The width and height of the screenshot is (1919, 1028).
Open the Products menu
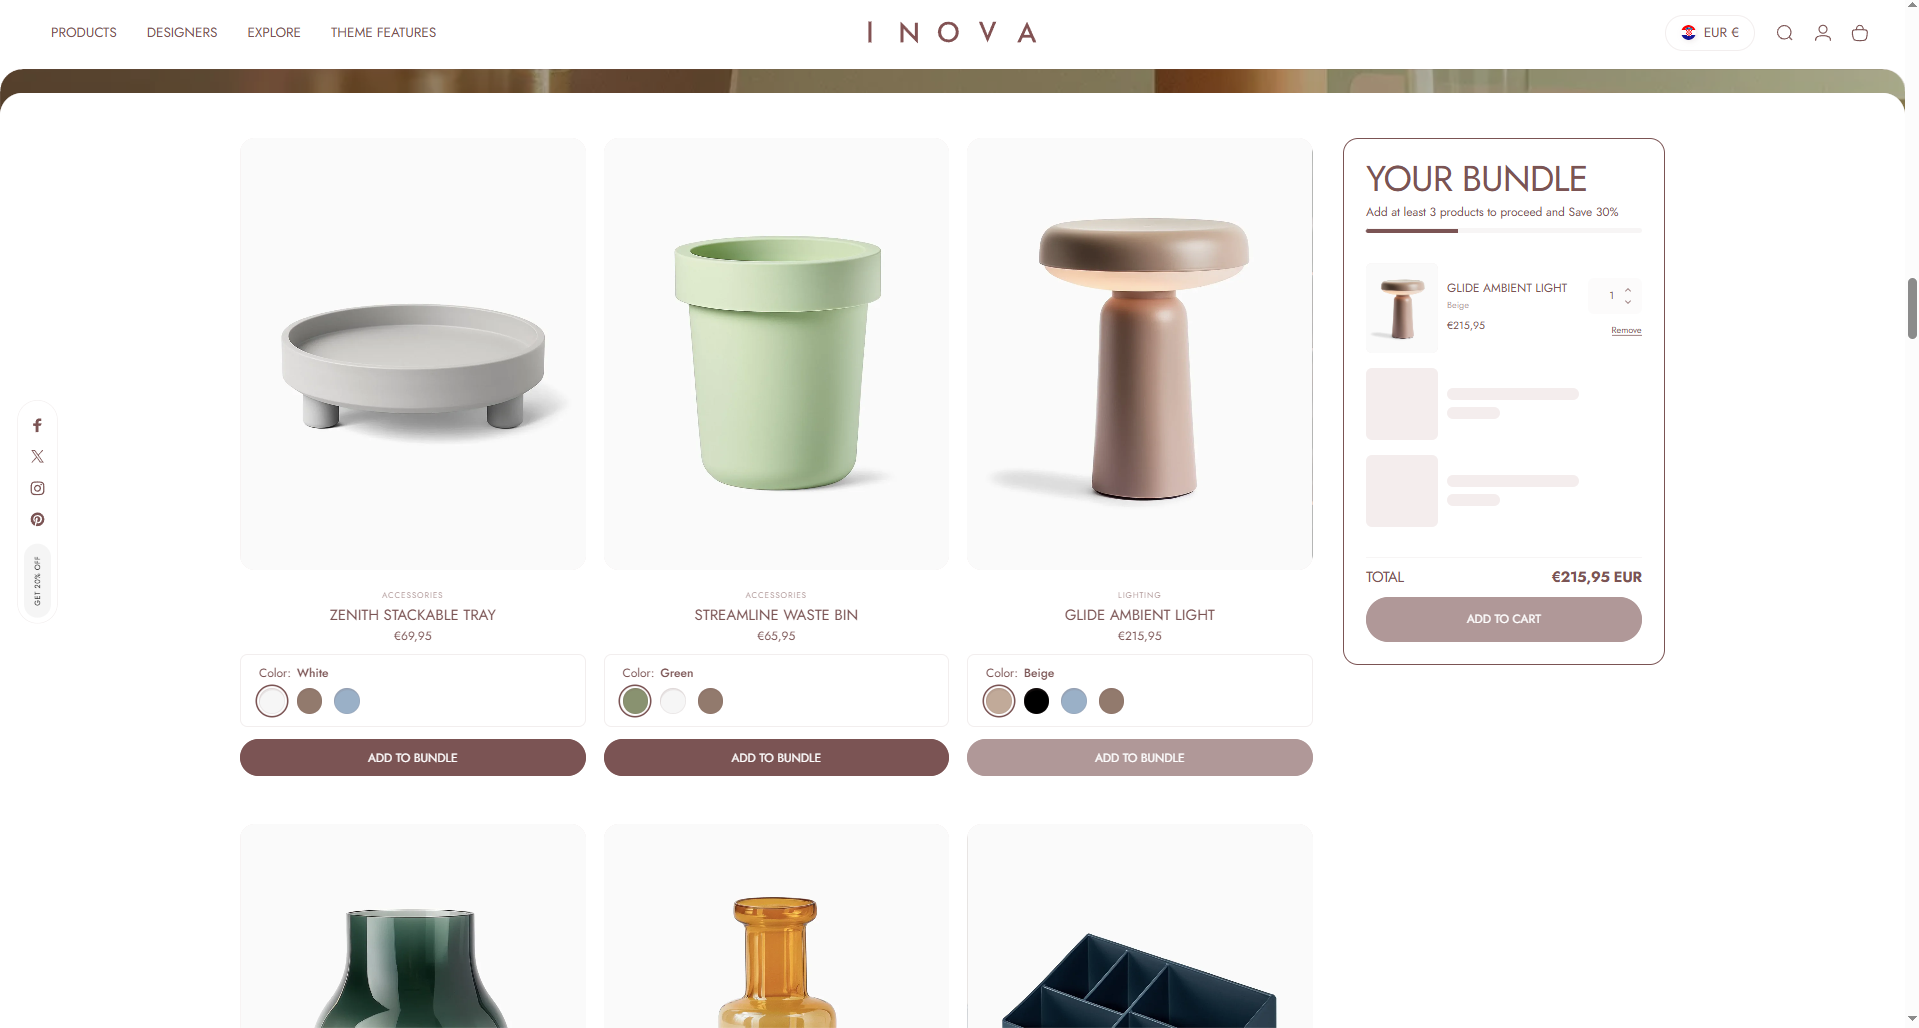pos(84,33)
